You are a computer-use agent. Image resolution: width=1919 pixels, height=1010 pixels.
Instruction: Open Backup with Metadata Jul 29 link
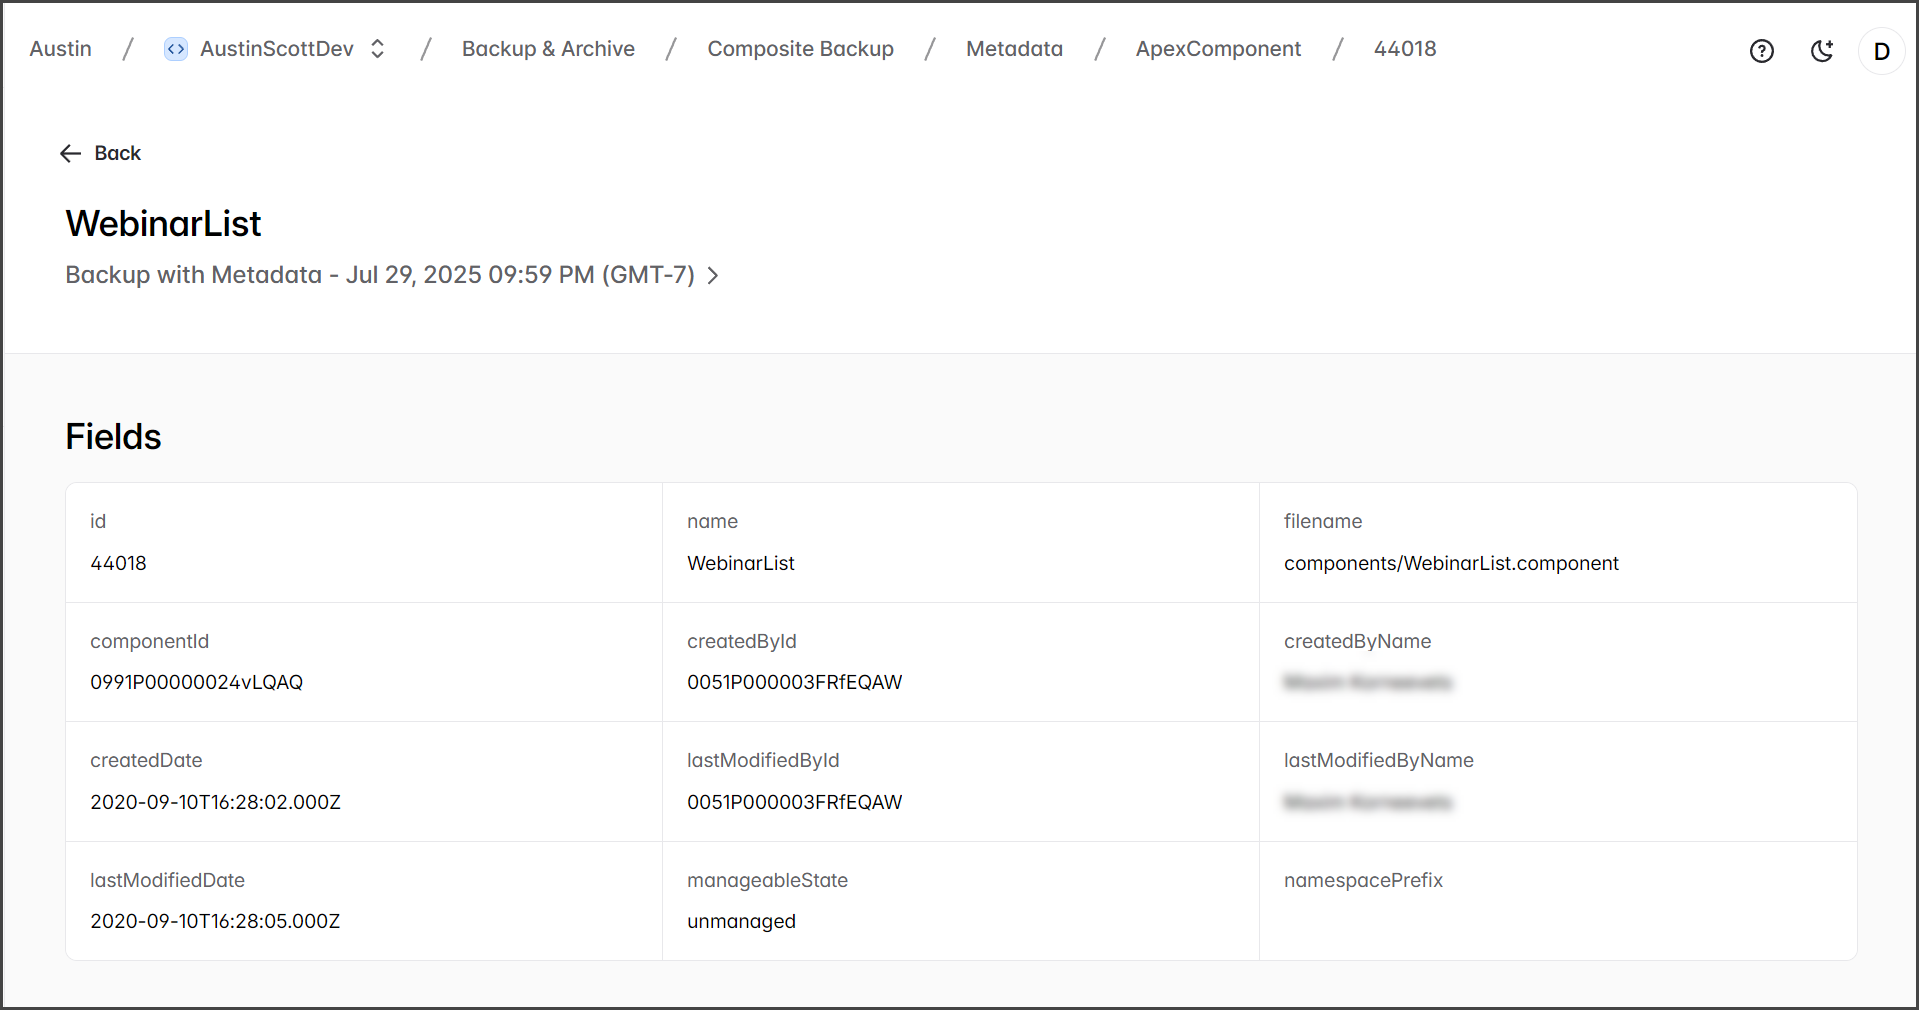click(x=380, y=275)
